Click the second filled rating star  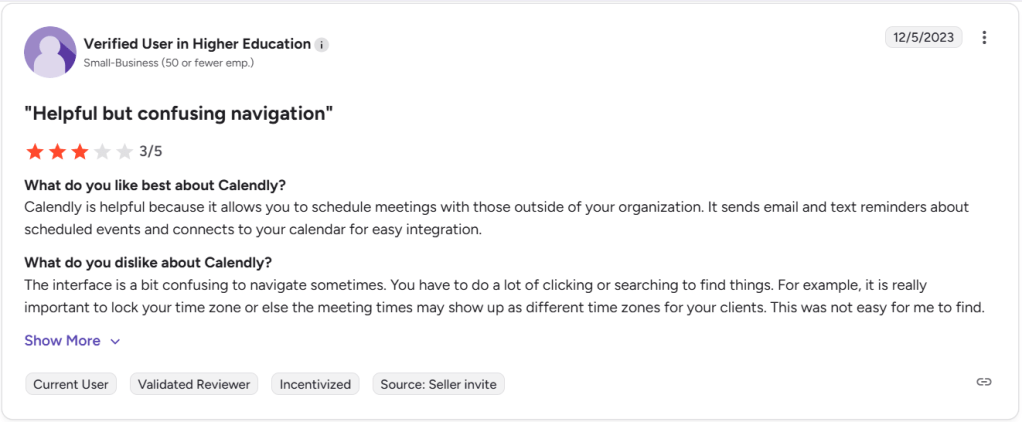click(57, 152)
